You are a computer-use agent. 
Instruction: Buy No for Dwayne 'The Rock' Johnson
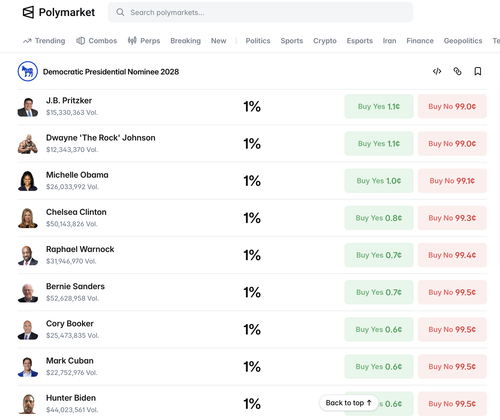pos(452,144)
